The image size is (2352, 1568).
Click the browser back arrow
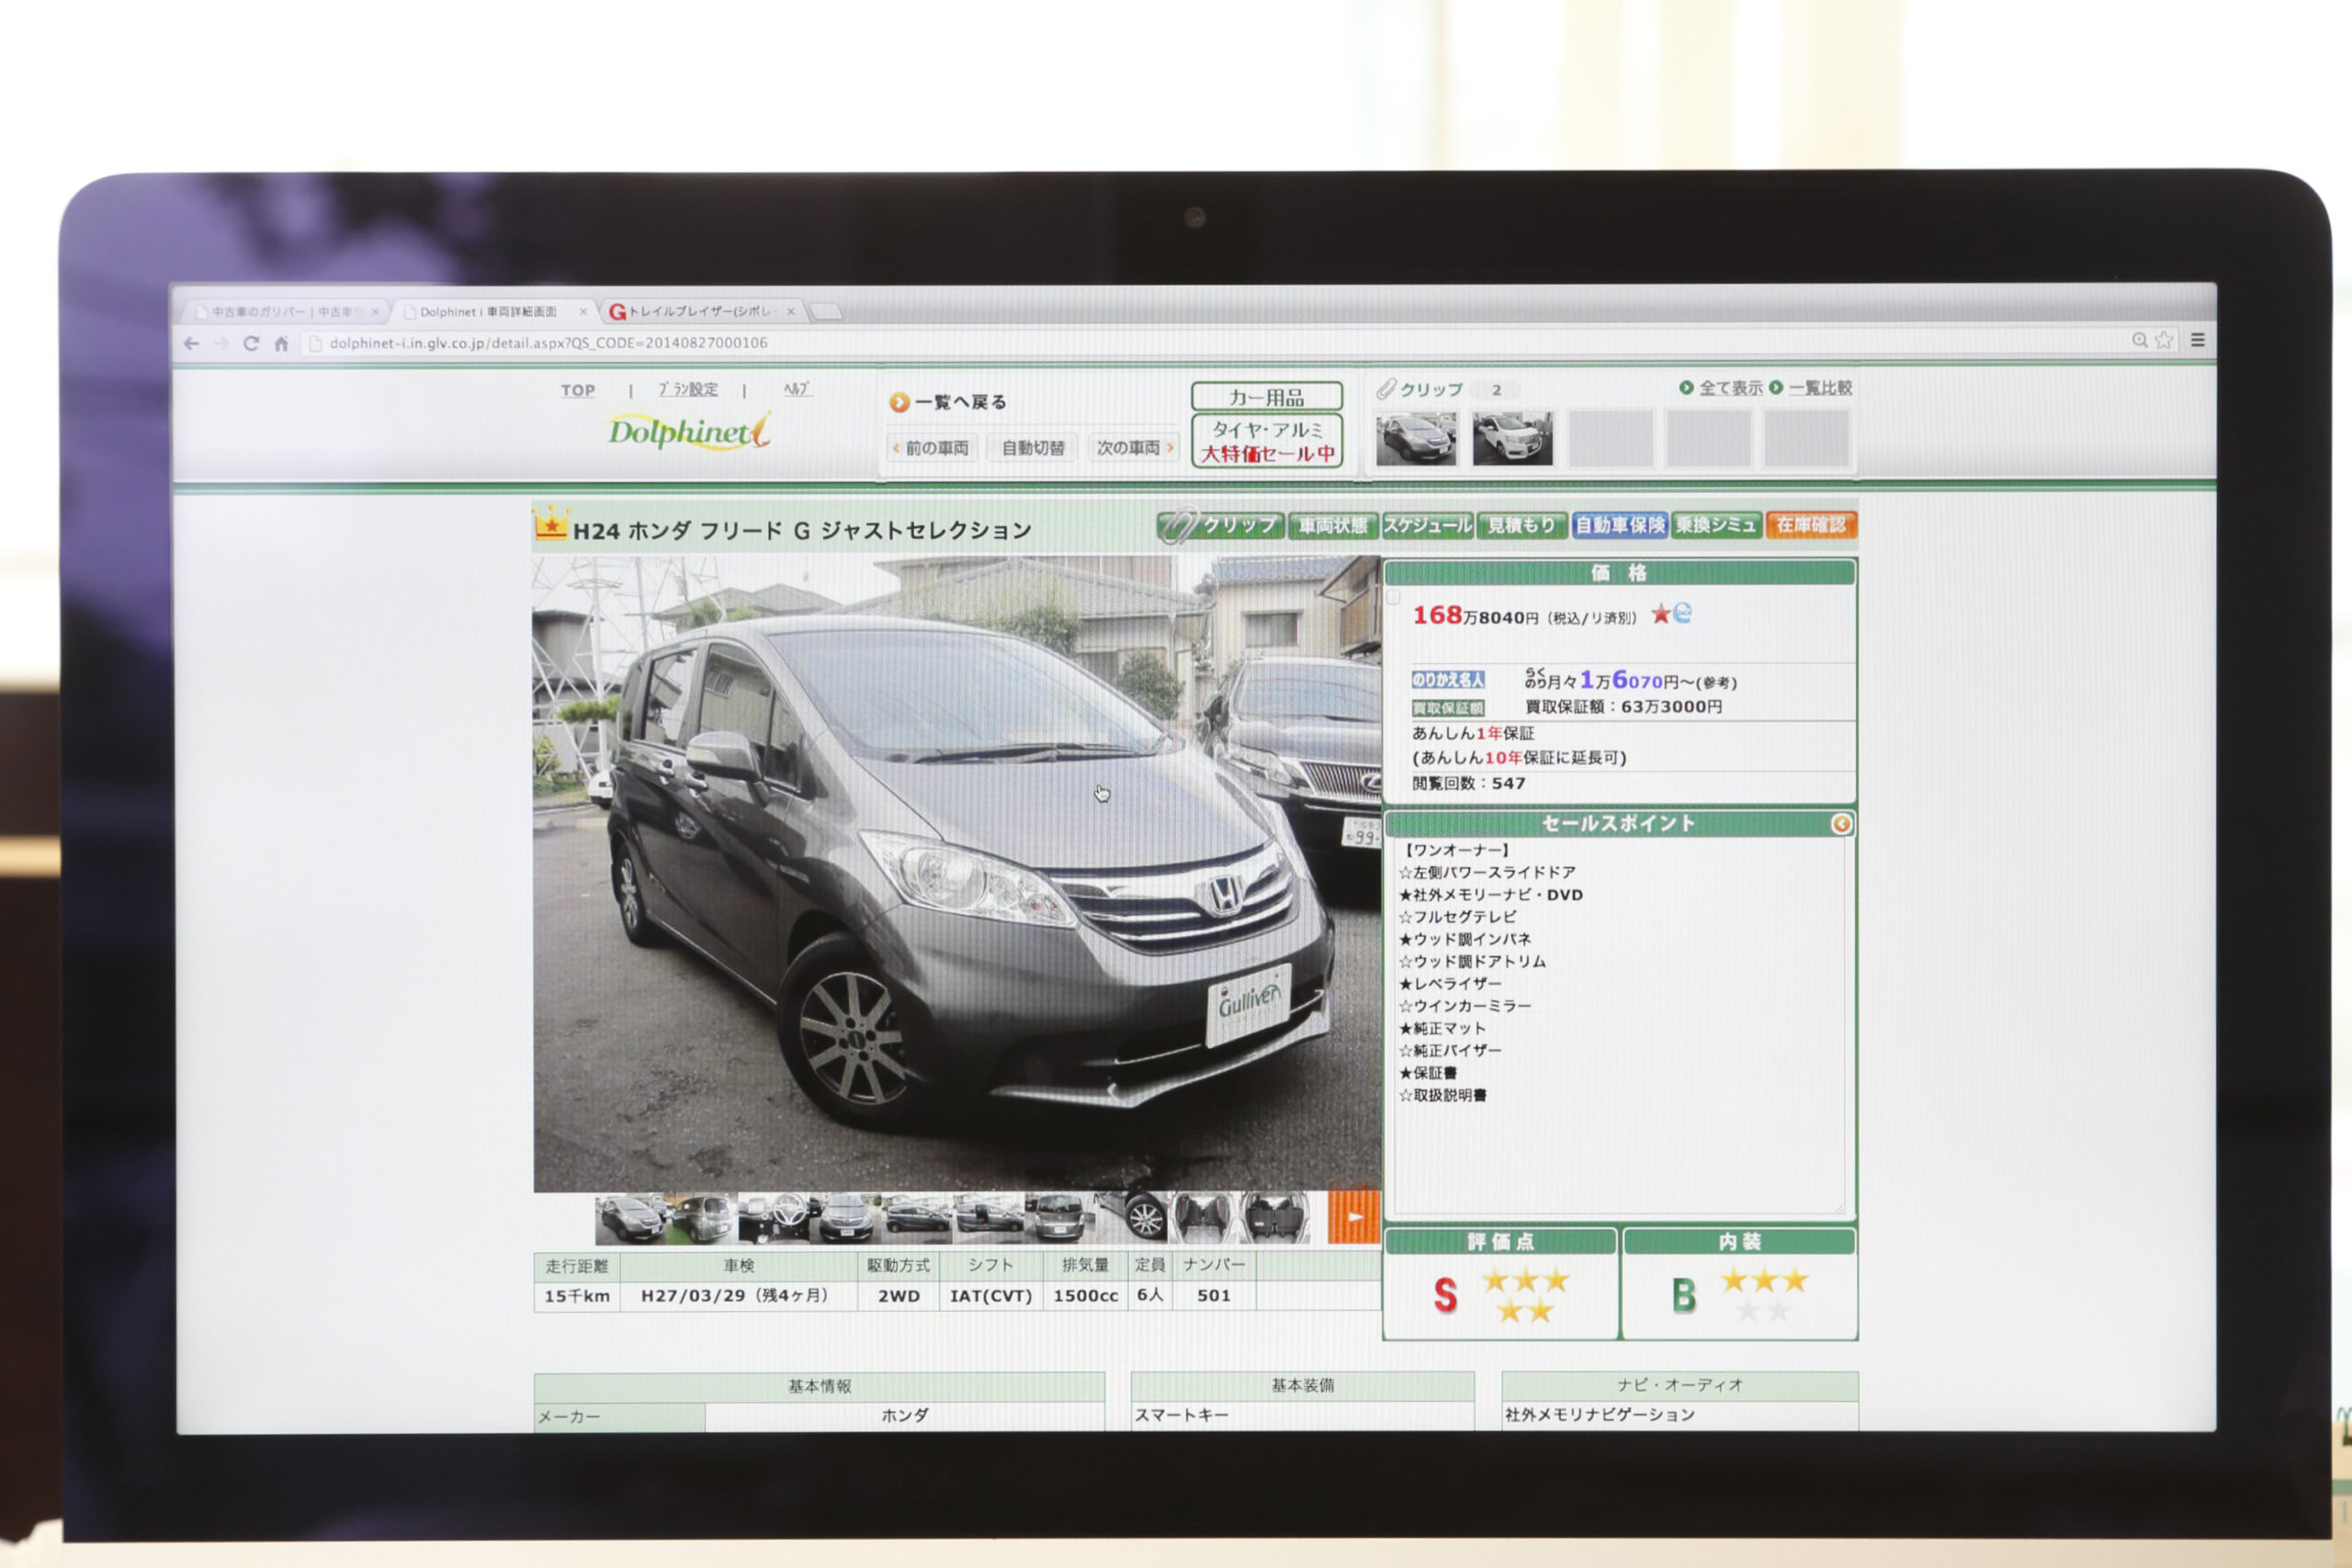191,343
